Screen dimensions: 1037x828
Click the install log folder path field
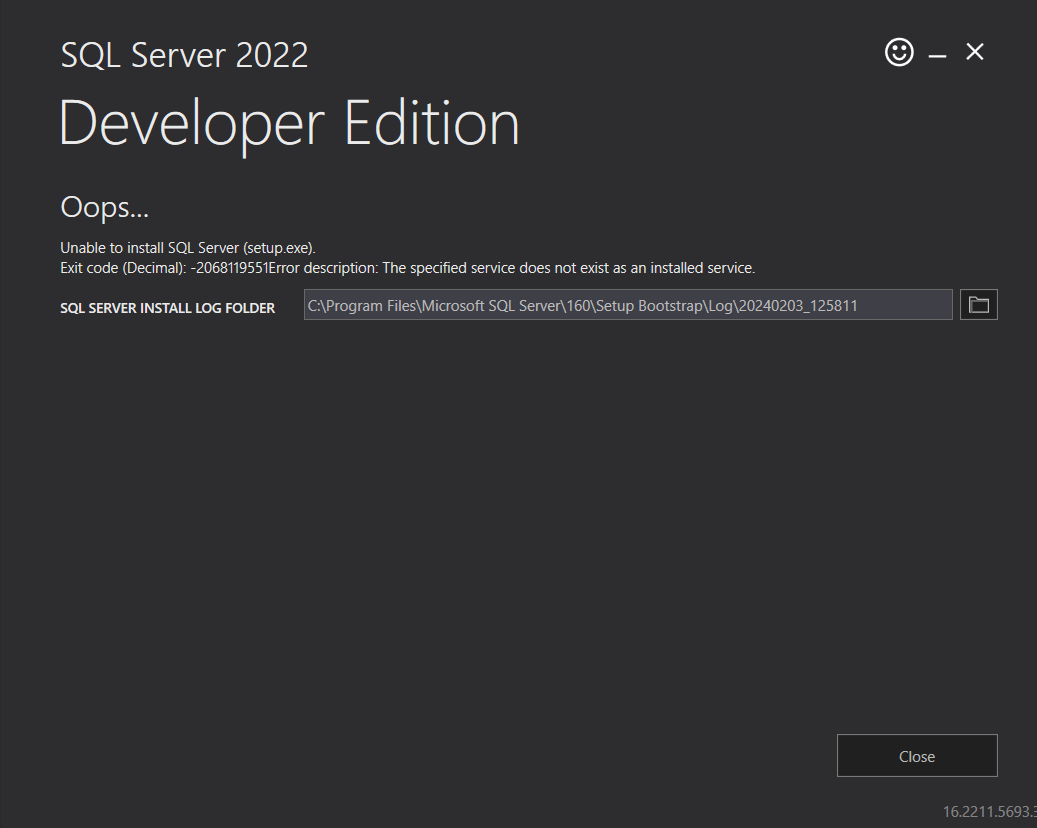(628, 305)
